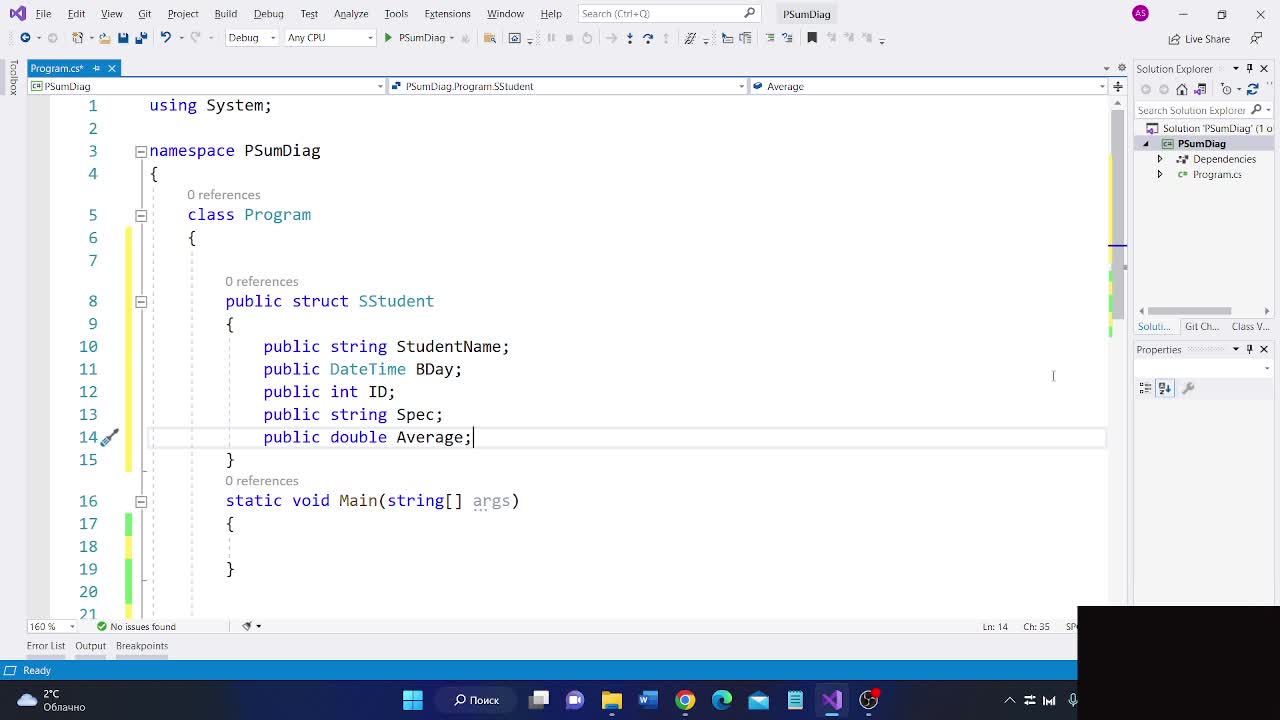Viewport: 1280px width, 720px height.
Task: Click the Visual Studio taskbar icon
Action: point(832,700)
